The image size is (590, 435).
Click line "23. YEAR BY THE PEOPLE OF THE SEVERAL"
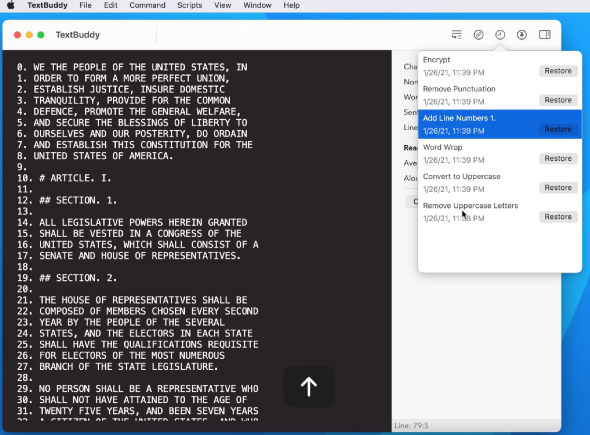click(x=120, y=322)
